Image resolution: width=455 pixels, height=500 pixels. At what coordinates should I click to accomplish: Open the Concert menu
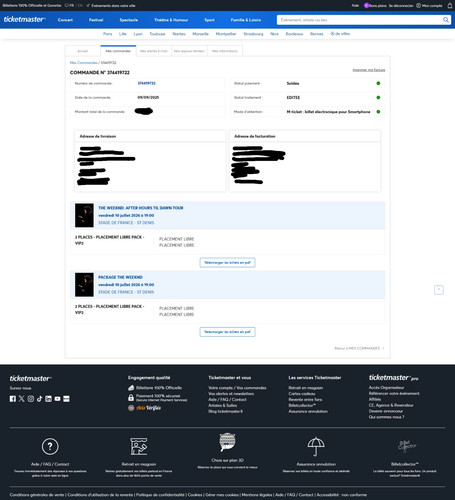65,20
